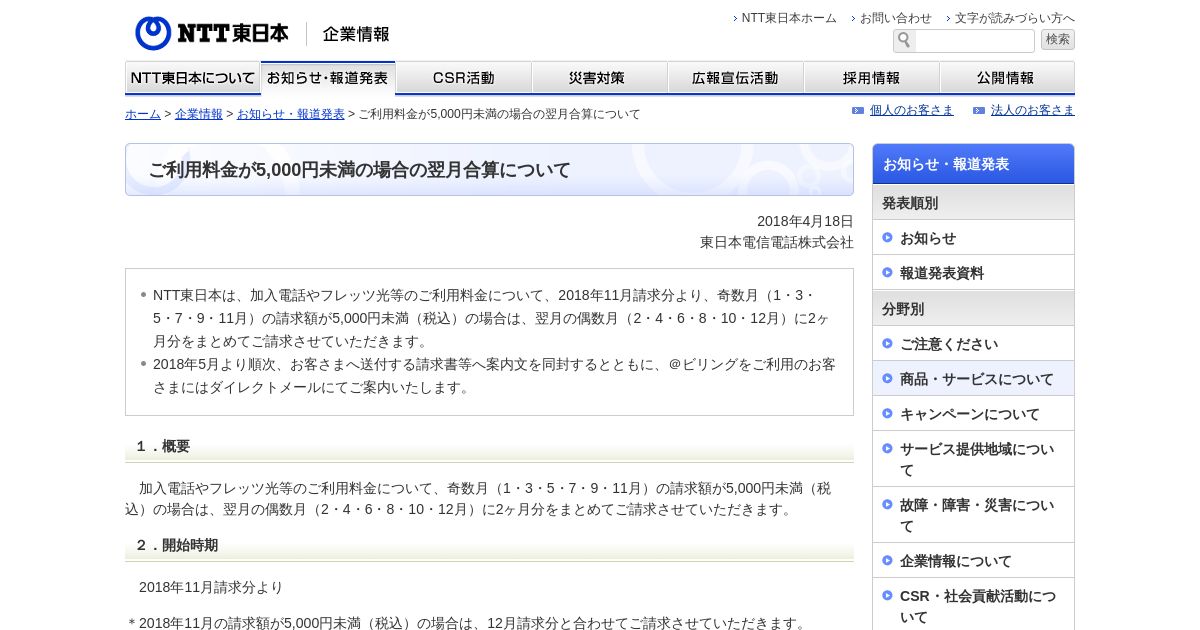This screenshot has height=630, width=1200.
Task: Click the page title ご利用料金が5,000円未満の場合の翌月合算について
Action: click(359, 170)
